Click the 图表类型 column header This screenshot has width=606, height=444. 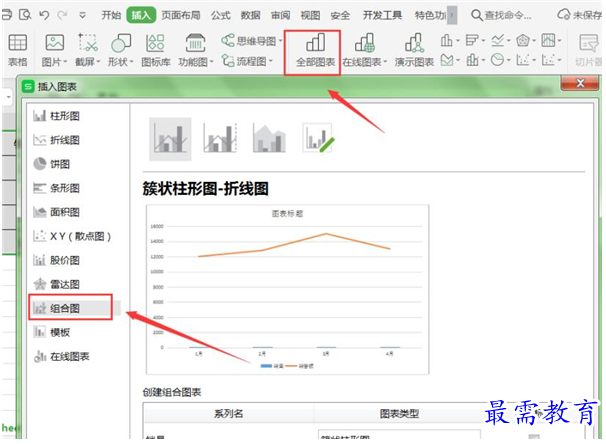tap(399, 414)
